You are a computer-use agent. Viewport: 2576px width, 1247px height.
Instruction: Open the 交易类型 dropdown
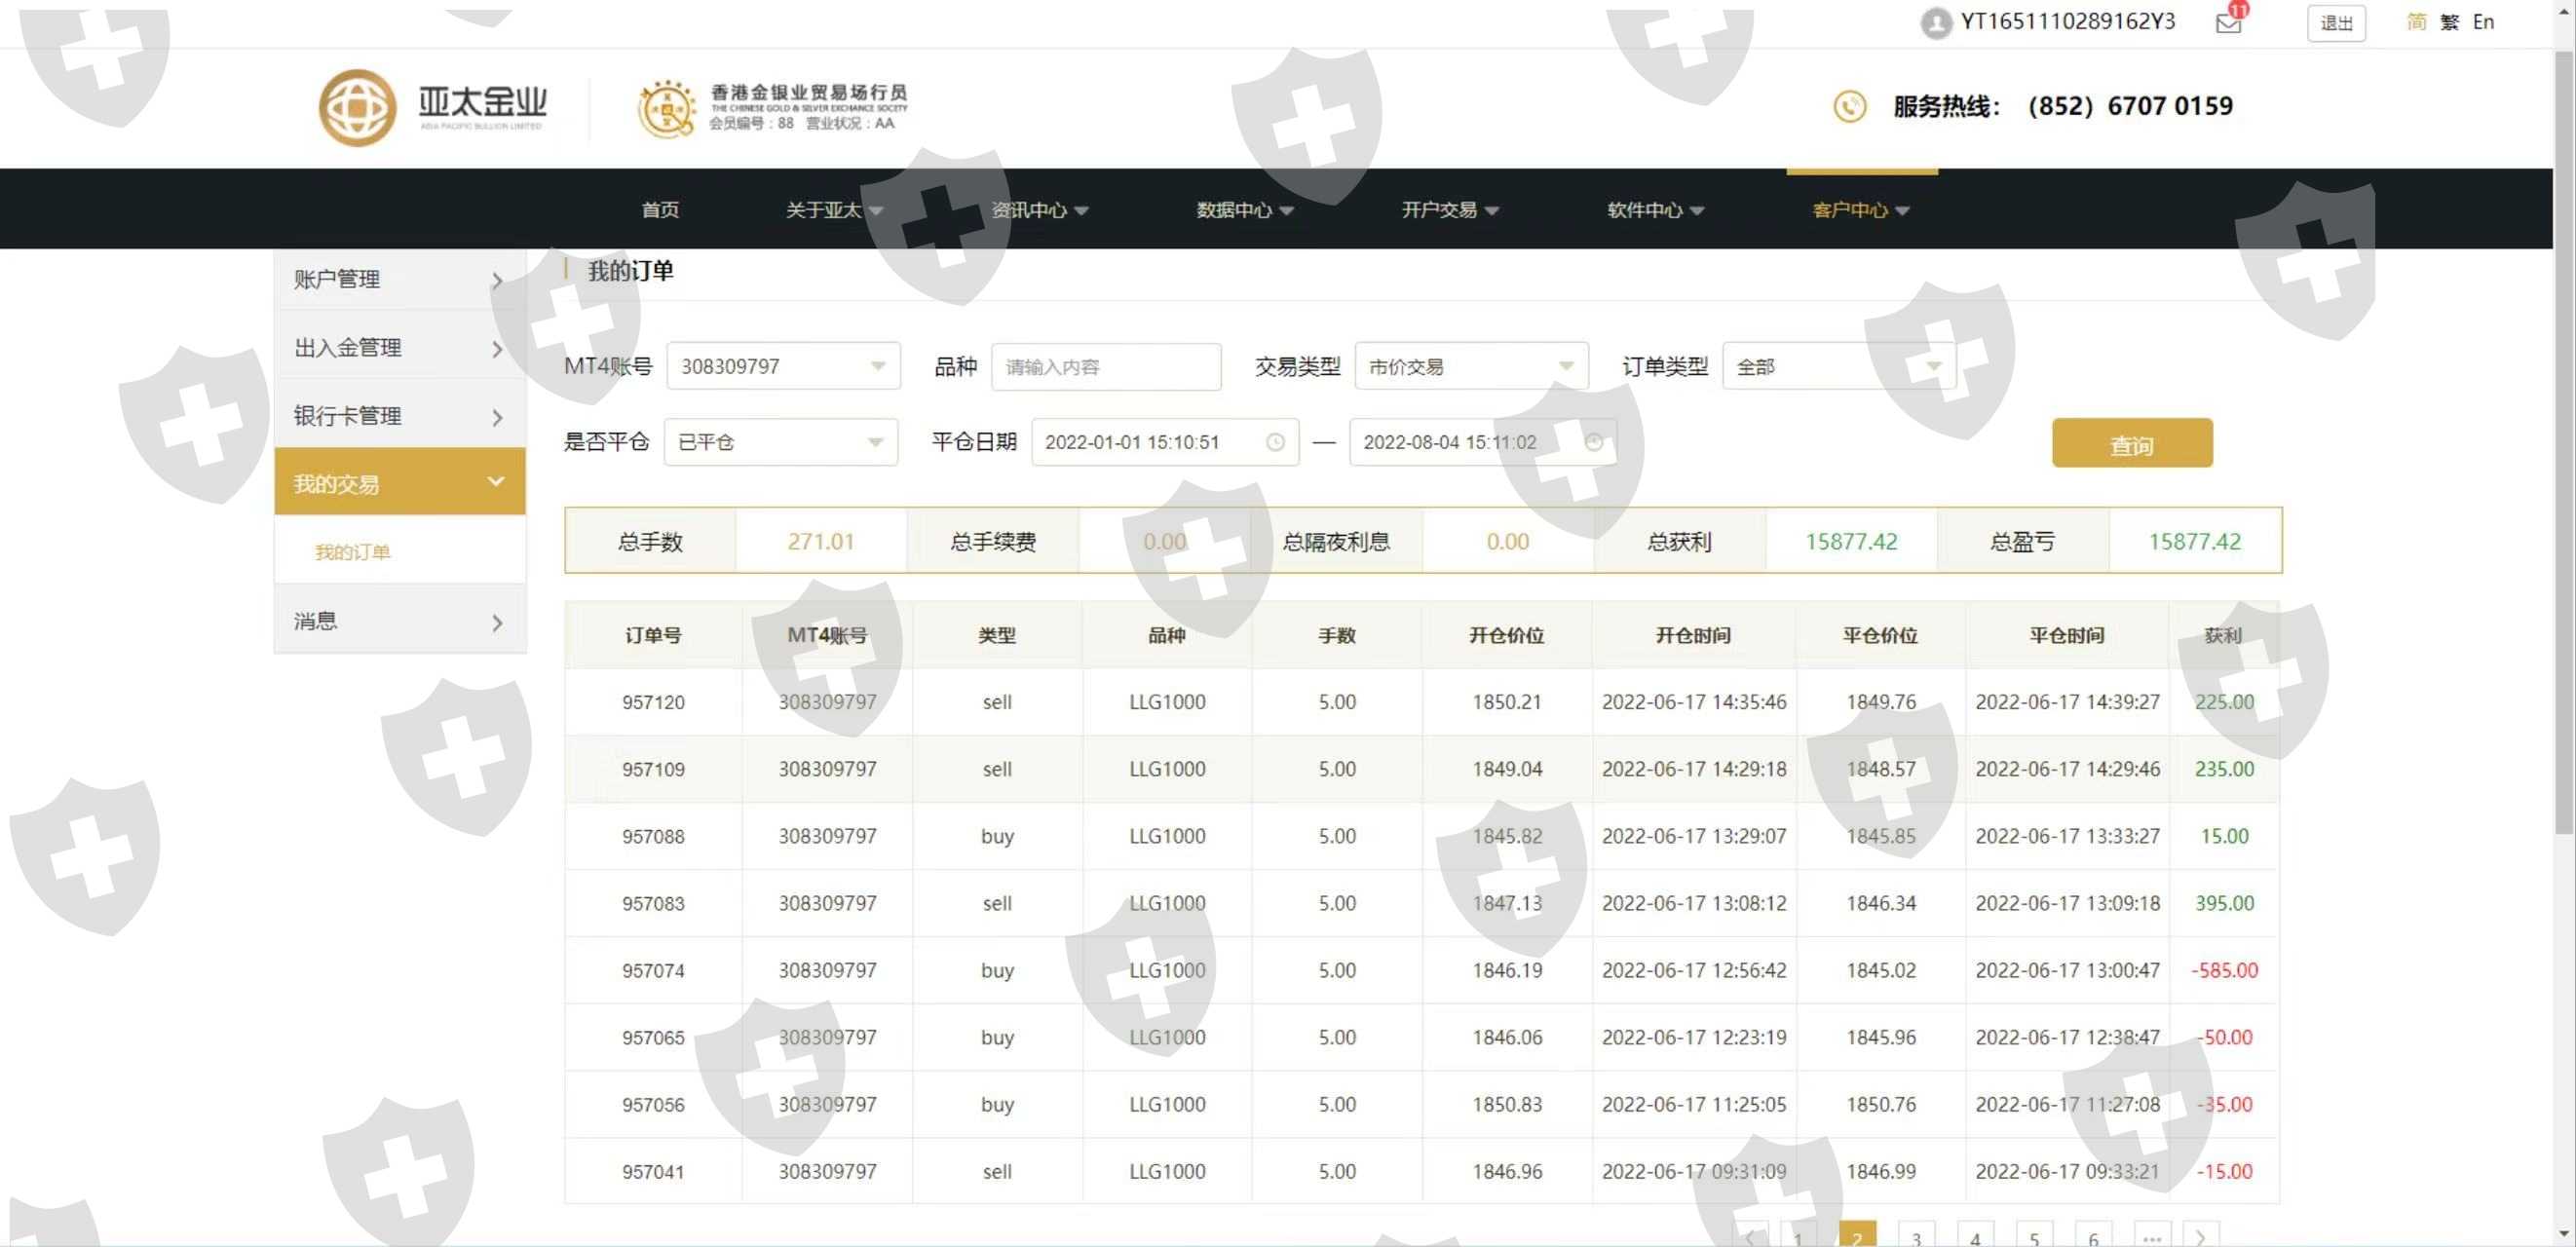click(x=1470, y=366)
